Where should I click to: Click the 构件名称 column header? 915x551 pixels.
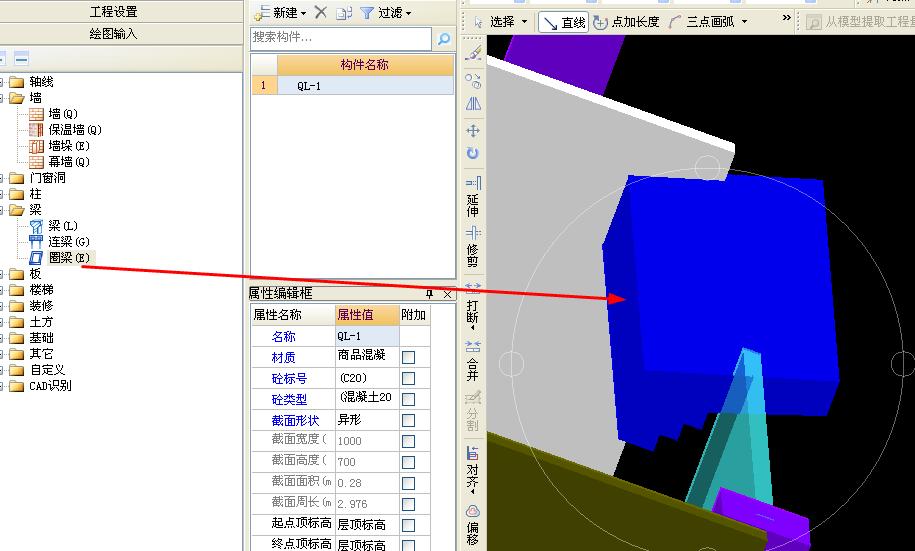(x=365, y=65)
